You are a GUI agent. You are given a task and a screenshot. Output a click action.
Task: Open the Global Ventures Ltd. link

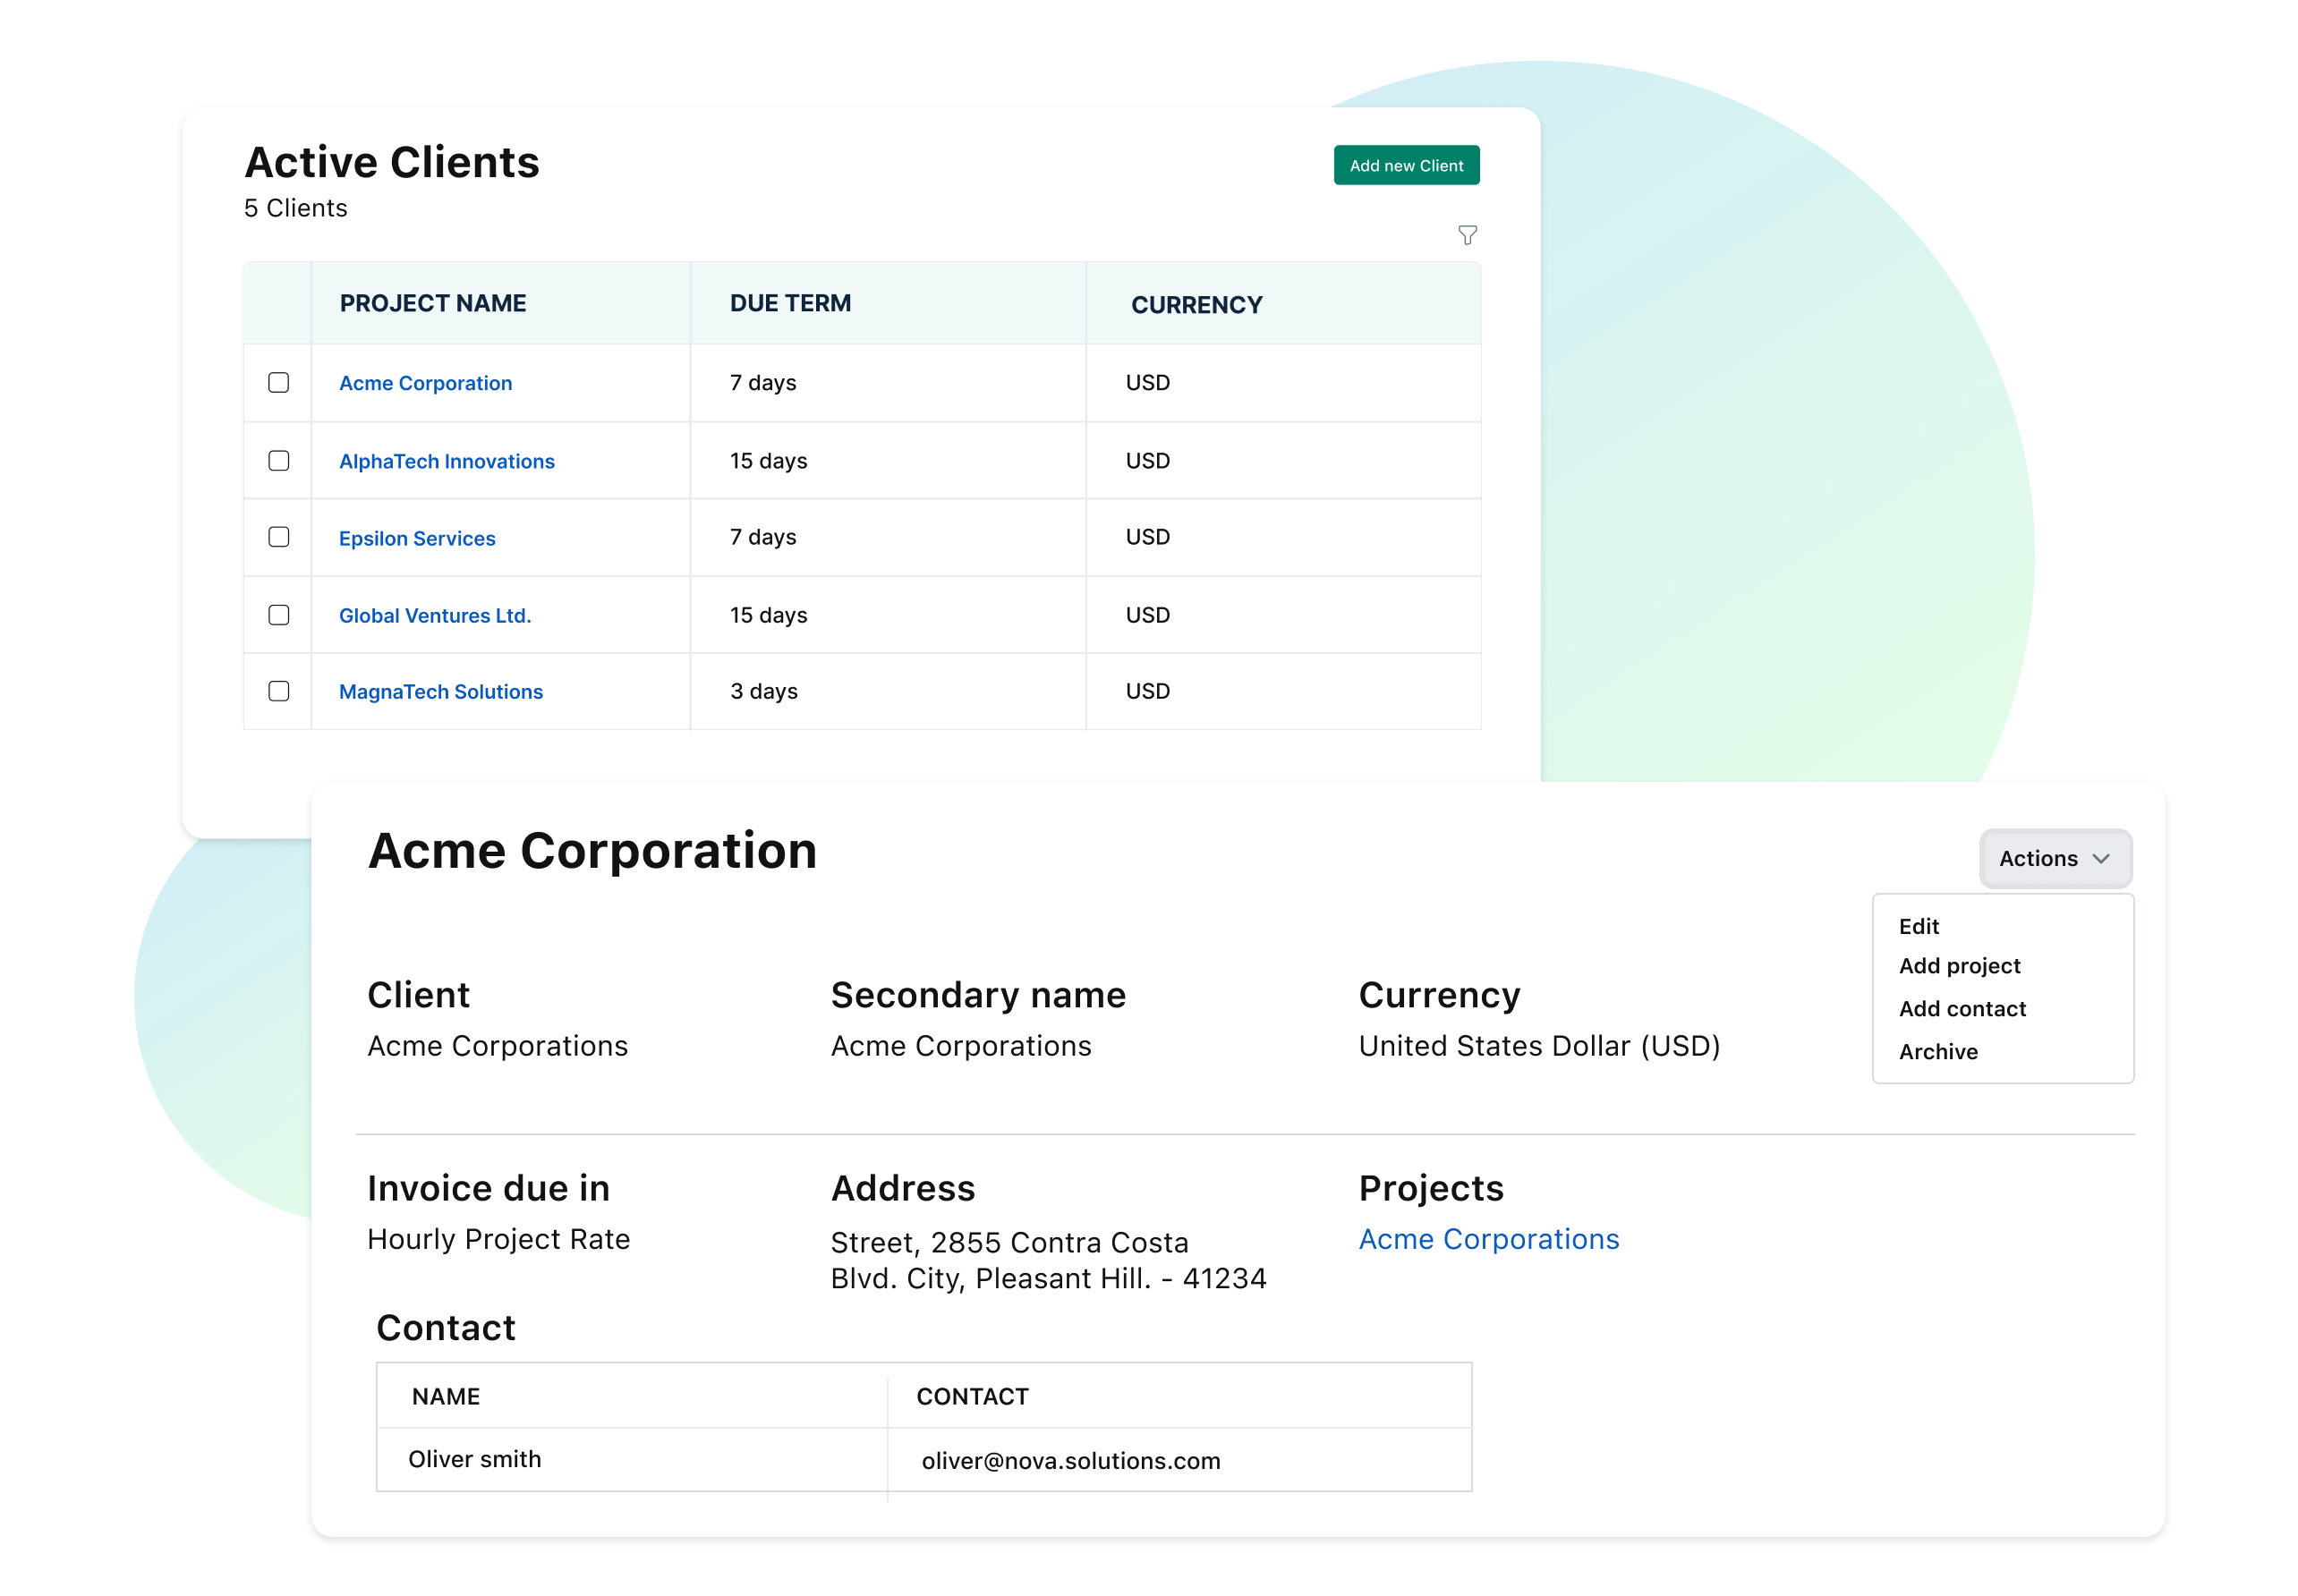[x=435, y=615]
